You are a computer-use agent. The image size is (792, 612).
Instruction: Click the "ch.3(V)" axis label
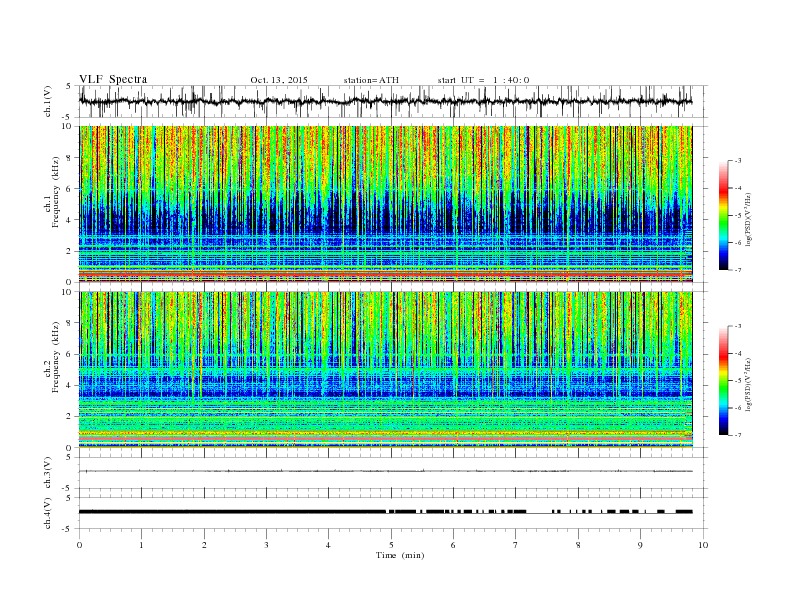pos(47,473)
